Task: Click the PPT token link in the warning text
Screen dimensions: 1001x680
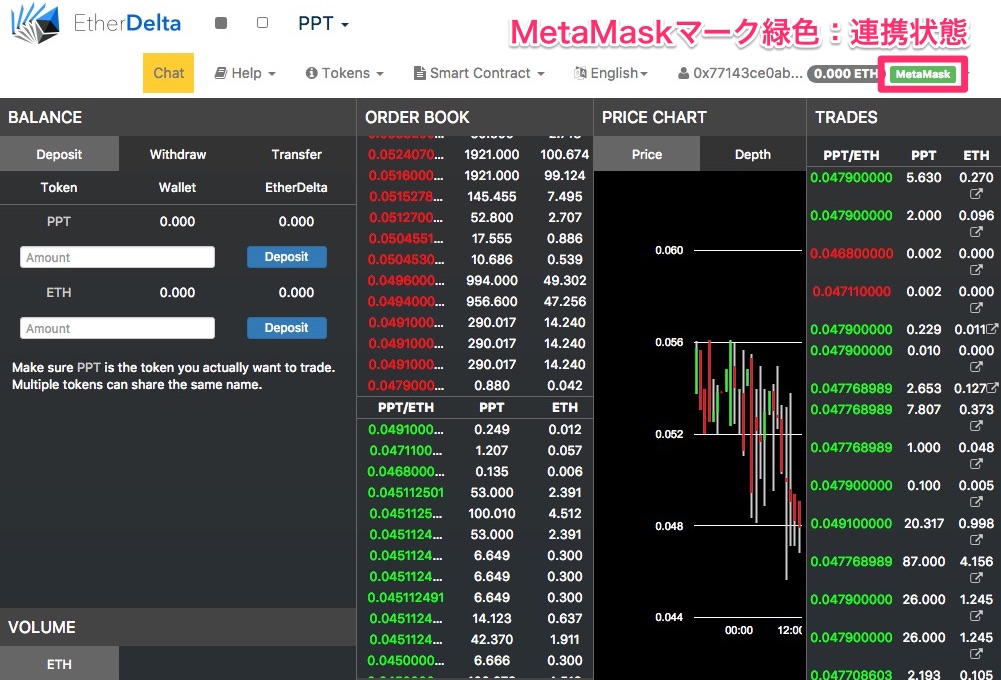Action: tap(89, 368)
